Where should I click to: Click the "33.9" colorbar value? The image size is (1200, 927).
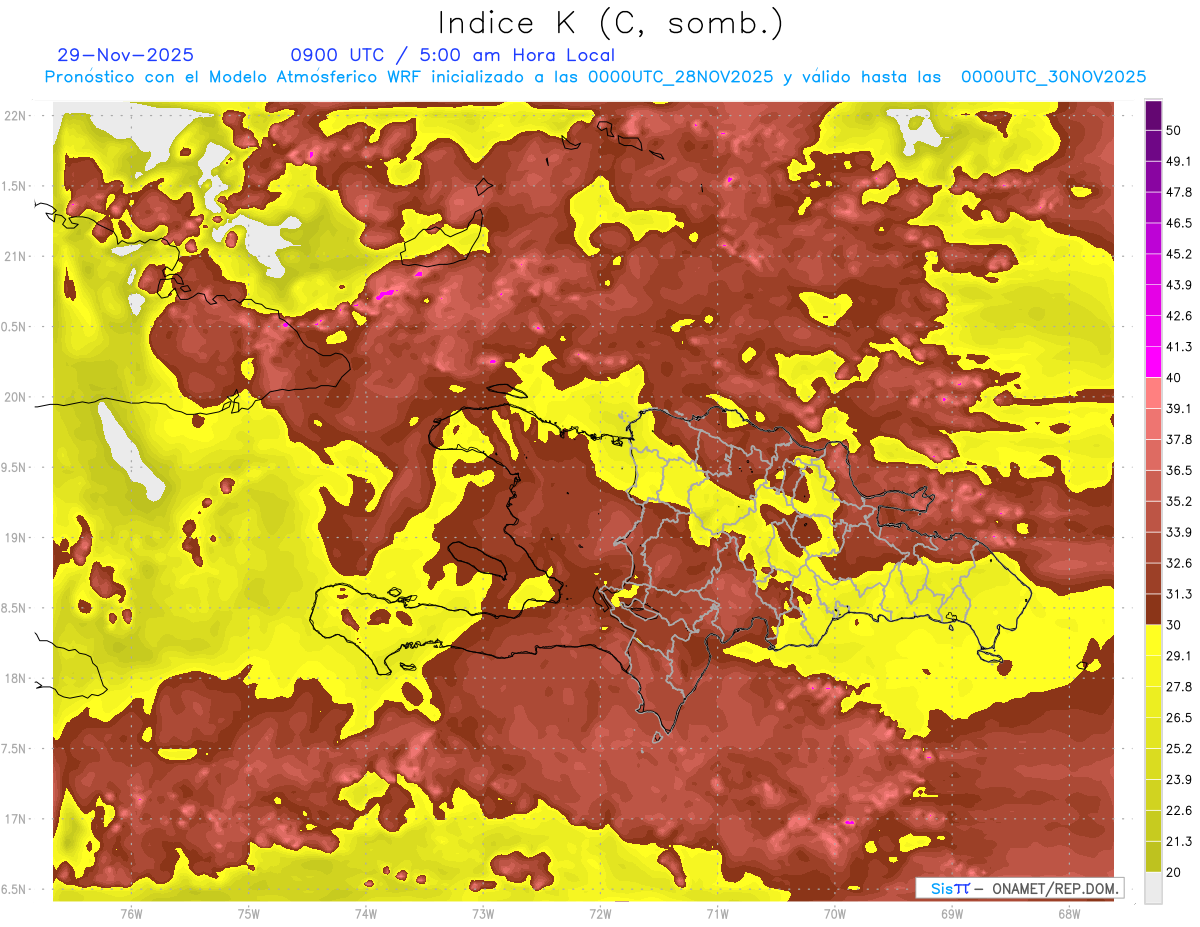point(1179,533)
